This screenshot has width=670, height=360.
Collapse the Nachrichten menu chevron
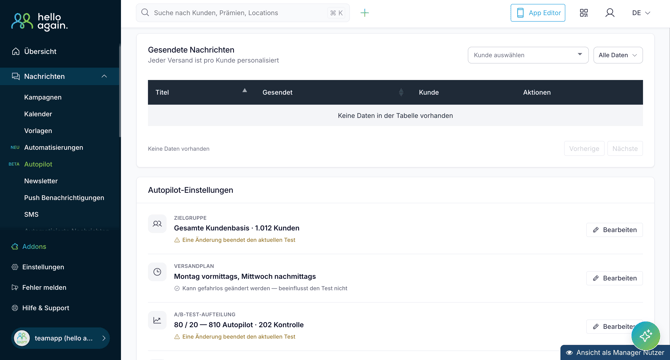[x=104, y=76]
